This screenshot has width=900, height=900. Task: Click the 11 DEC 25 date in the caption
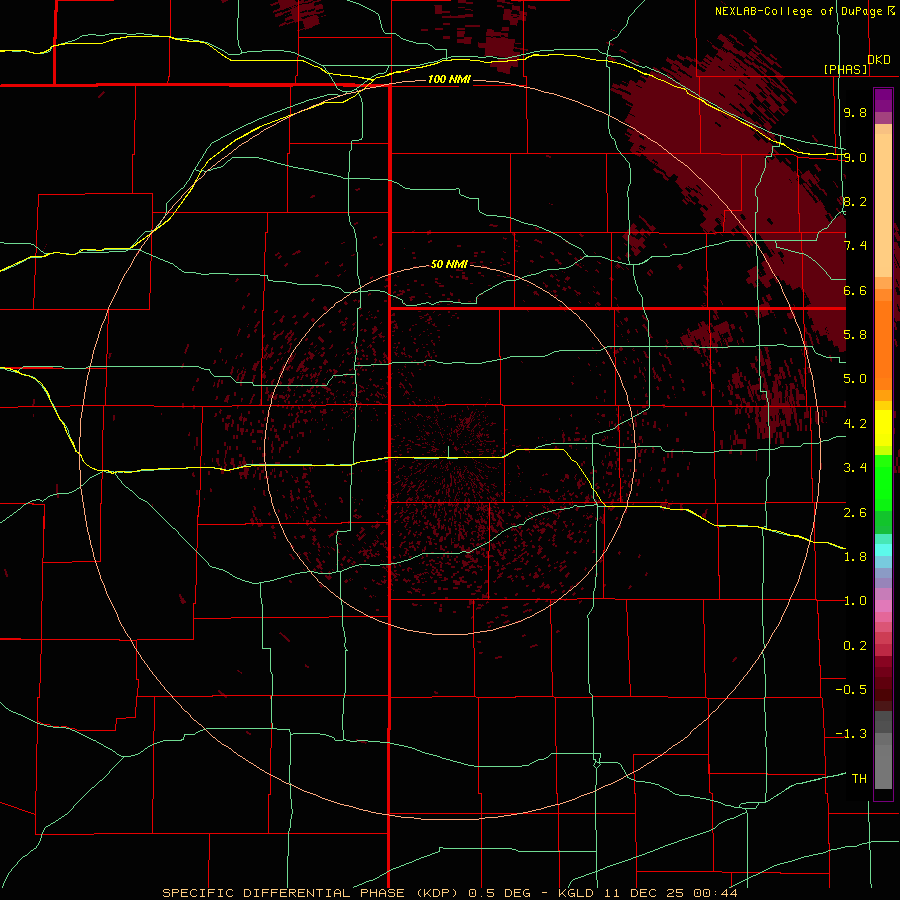click(645, 893)
